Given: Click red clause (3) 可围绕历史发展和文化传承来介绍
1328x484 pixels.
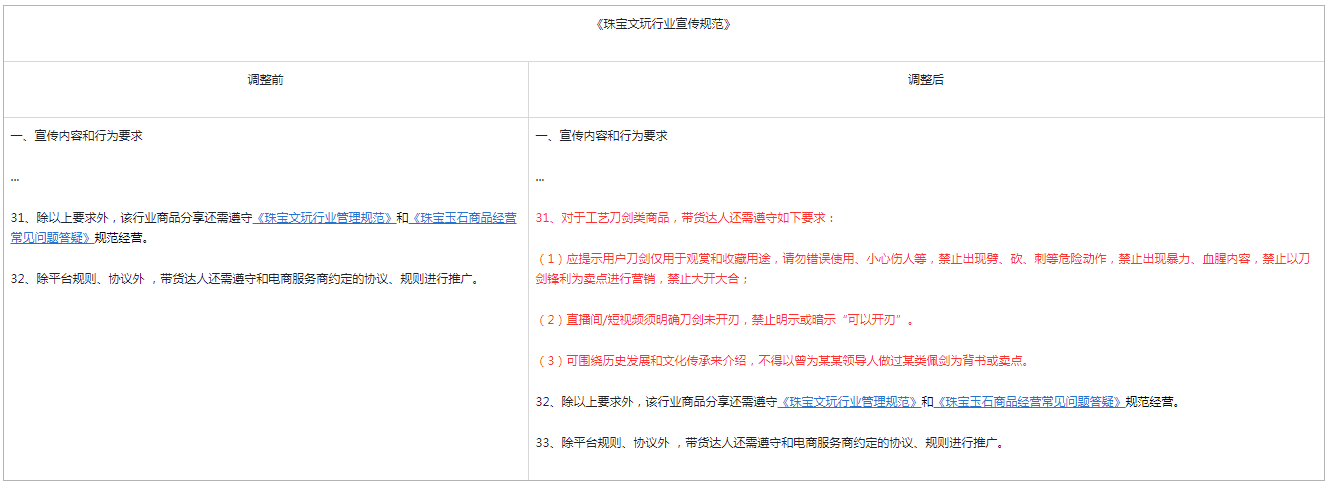Looking at the screenshot, I should (783, 361).
